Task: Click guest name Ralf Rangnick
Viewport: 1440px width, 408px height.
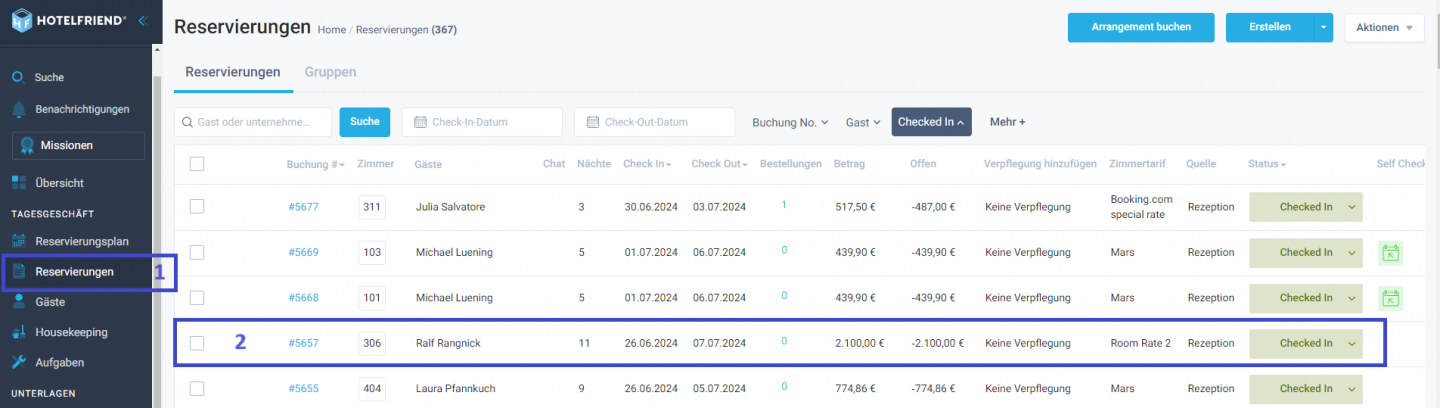Action: pyautogui.click(x=448, y=343)
